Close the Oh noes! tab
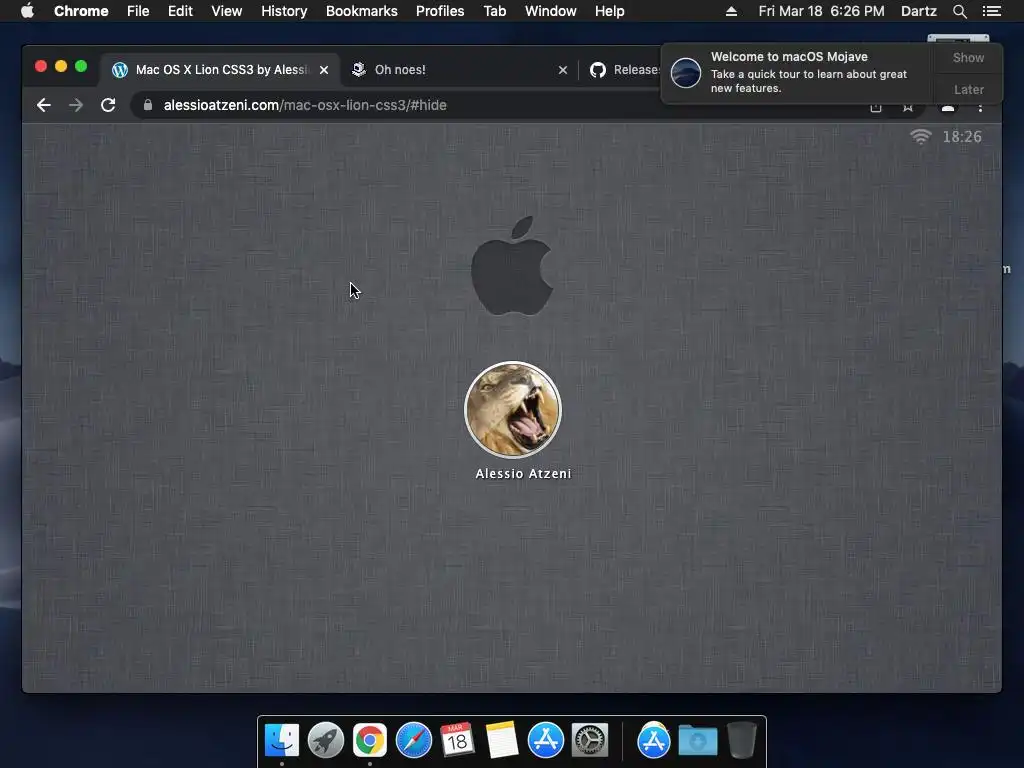This screenshot has width=1024, height=768. click(563, 70)
